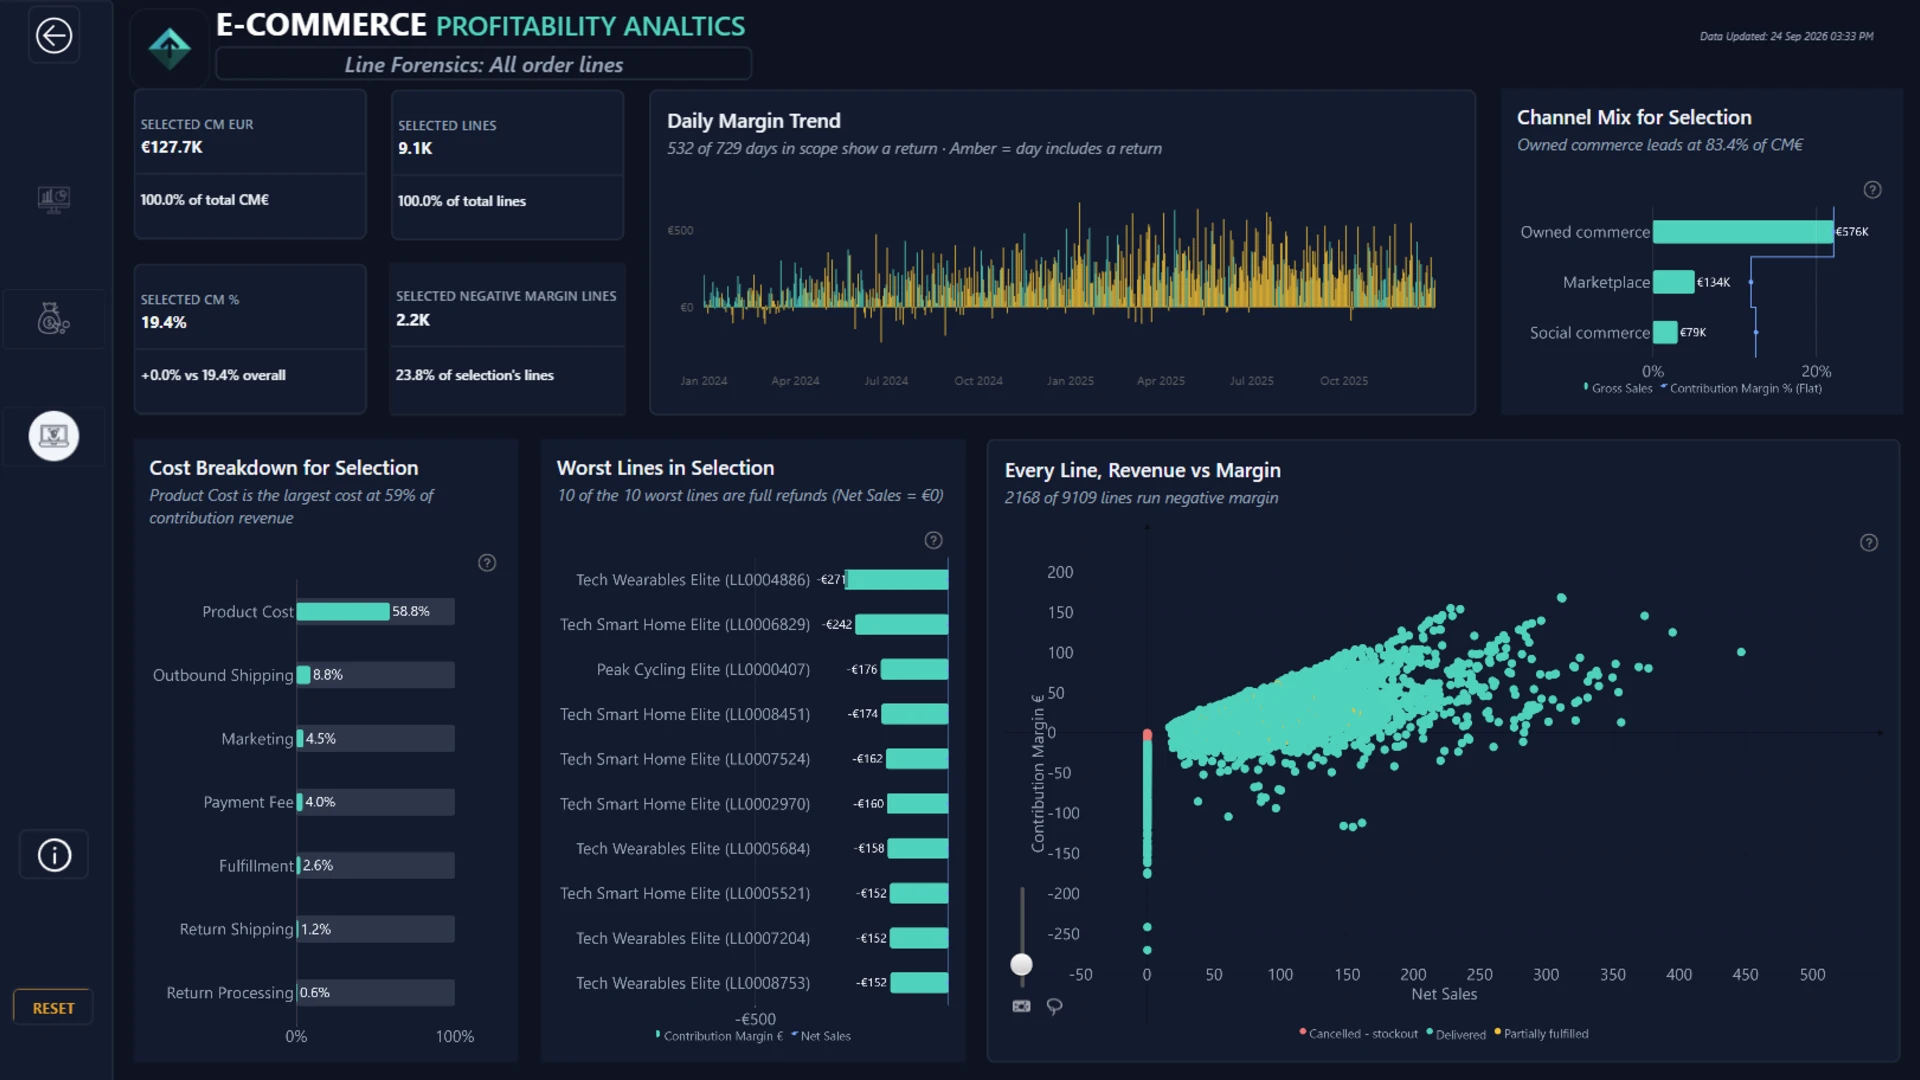Click the Selected Lines 9.1K card
Image resolution: width=1920 pixels, height=1080 pixels.
point(507,165)
